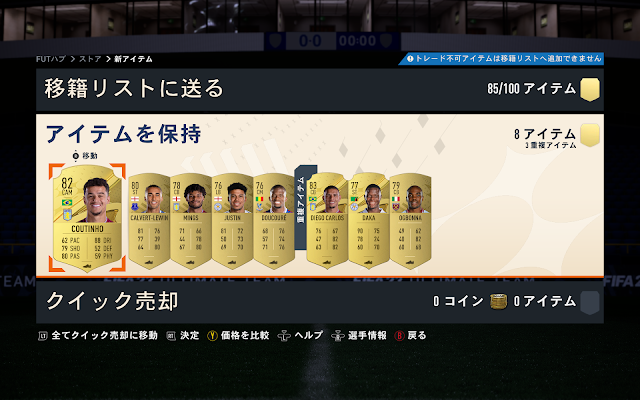The width and height of the screenshot is (640, 400).
Task: Choose the Mings 78 CB card
Action: point(191,221)
